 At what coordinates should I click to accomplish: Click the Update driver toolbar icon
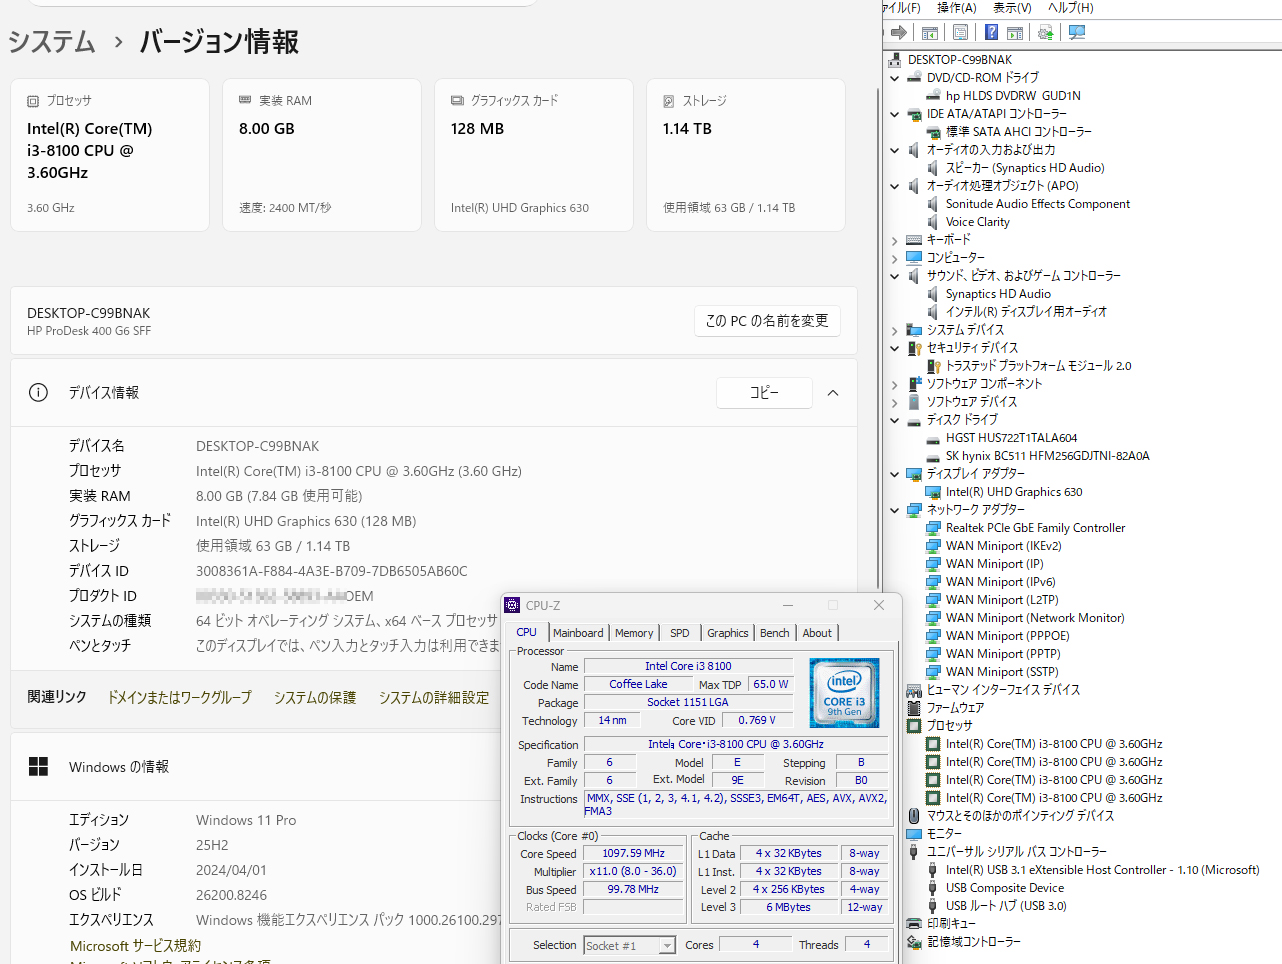(1045, 32)
